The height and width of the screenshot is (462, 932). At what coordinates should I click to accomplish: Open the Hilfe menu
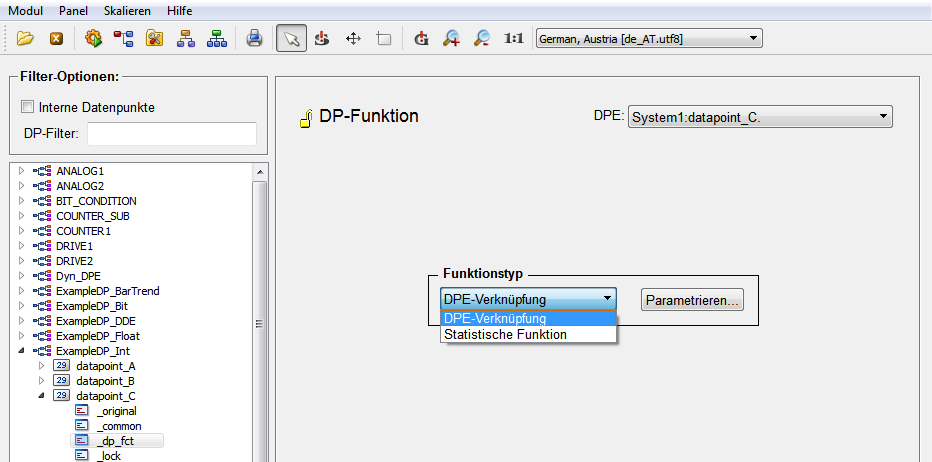[x=180, y=10]
